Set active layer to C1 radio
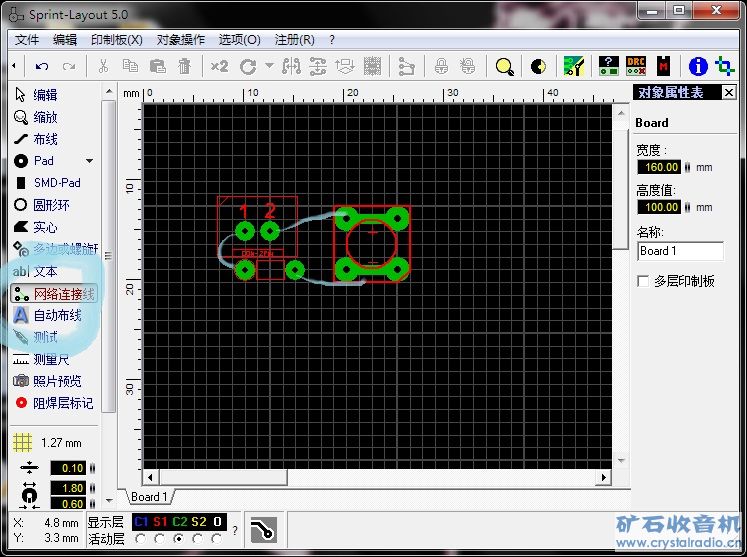The height and width of the screenshot is (557, 747). pyautogui.click(x=141, y=539)
